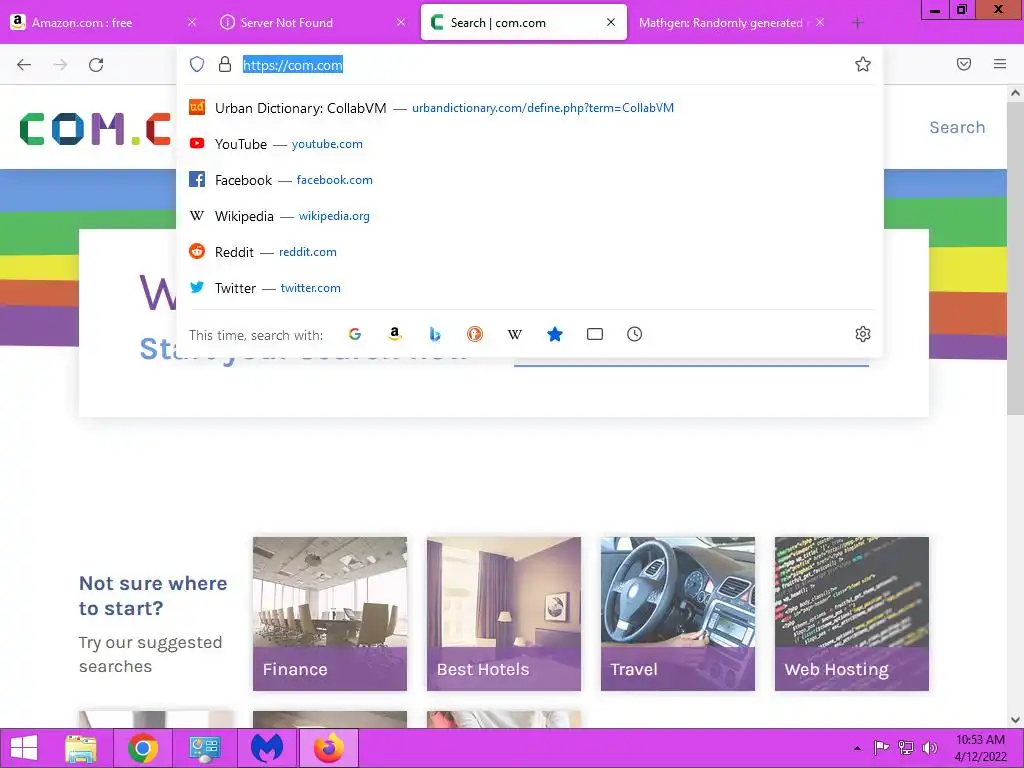
Task: Click the Search link on com.com page
Action: tap(957, 127)
